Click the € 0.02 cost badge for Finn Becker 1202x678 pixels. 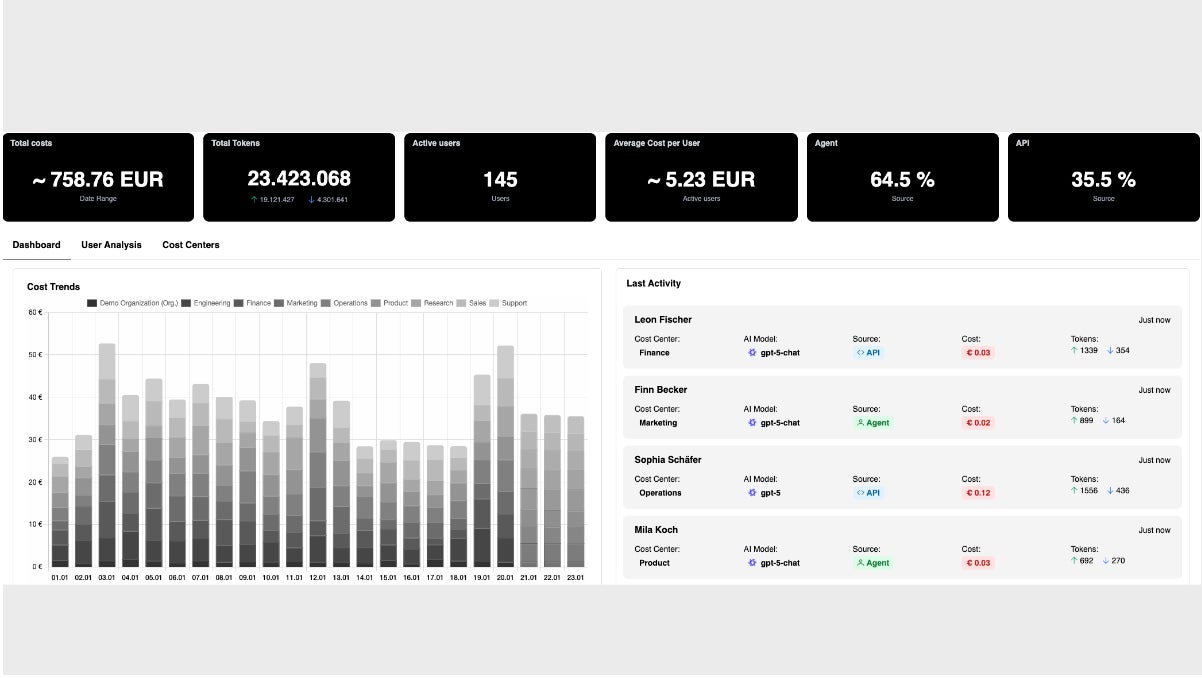pyautogui.click(x=978, y=422)
